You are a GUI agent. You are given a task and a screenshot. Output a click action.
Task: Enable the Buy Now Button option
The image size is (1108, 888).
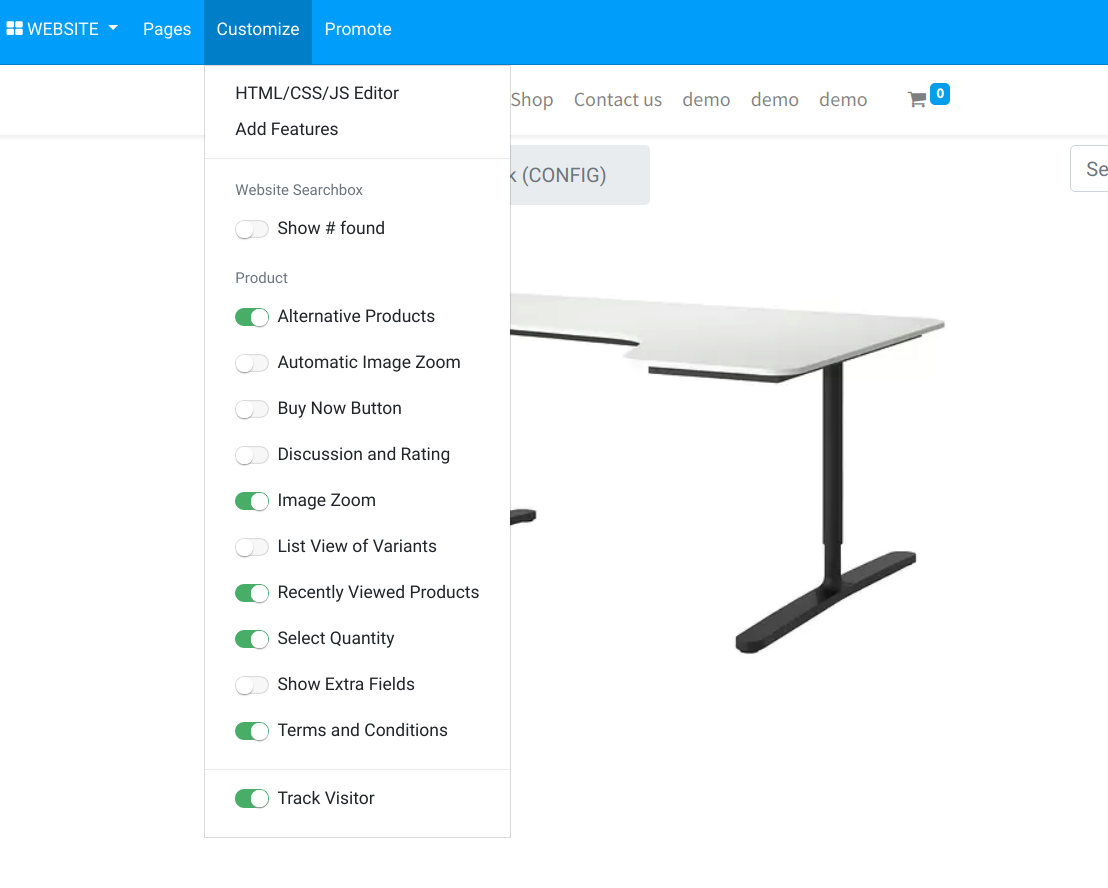click(x=252, y=409)
